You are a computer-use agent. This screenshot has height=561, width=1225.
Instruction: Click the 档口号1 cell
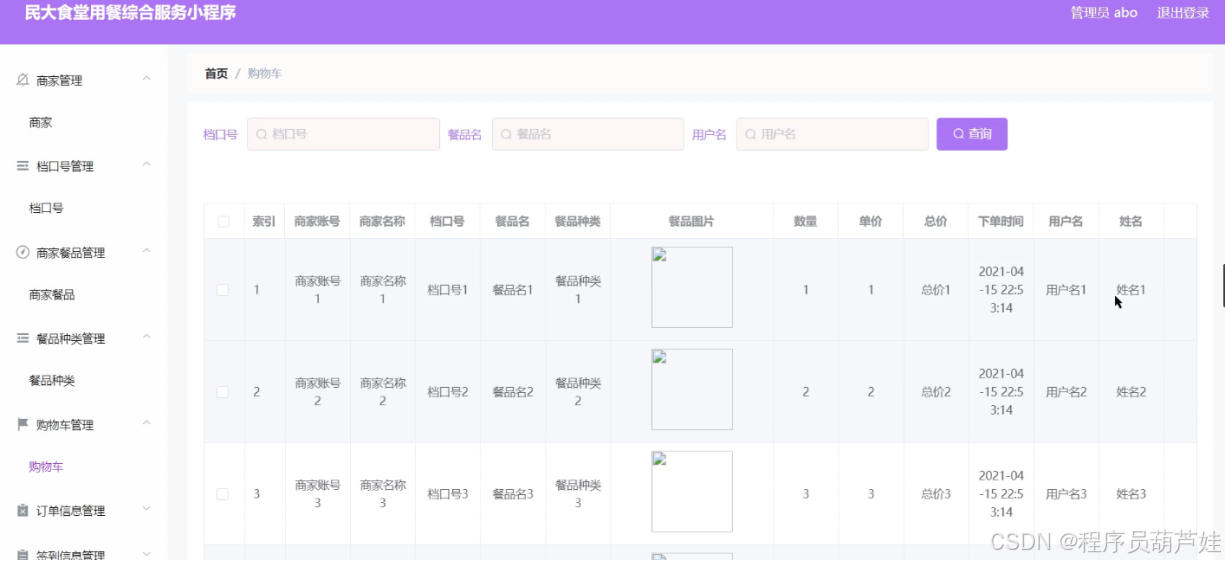(448, 290)
